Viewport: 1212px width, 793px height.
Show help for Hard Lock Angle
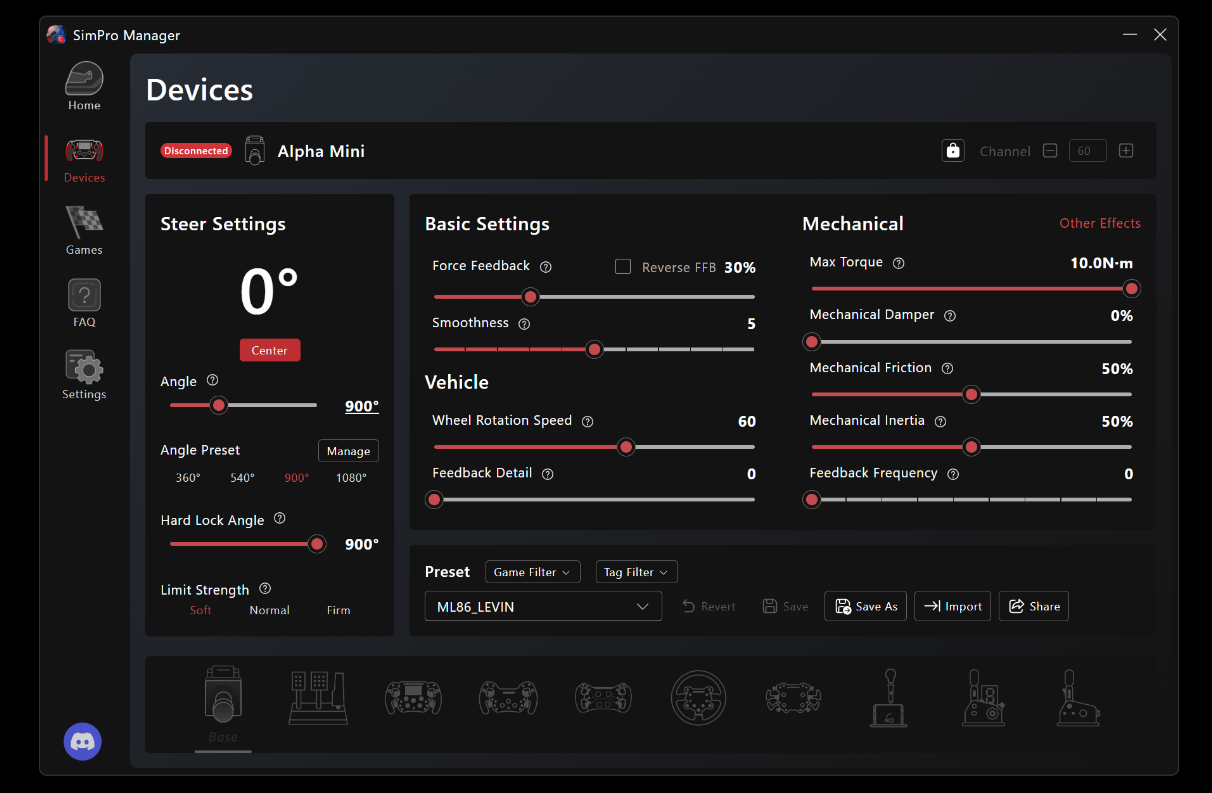click(280, 519)
